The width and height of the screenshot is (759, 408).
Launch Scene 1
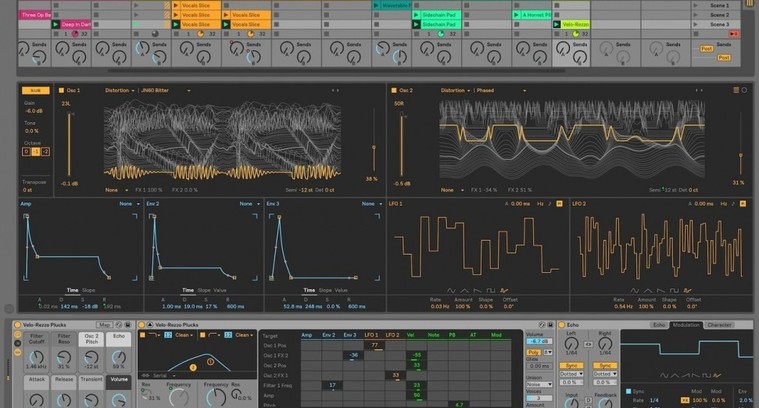tap(696, 5)
